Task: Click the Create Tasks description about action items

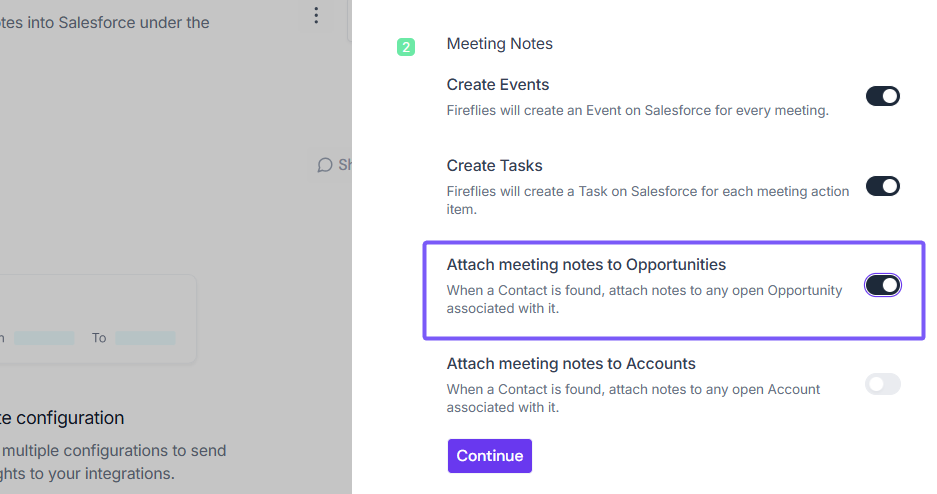Action: pyautogui.click(x=647, y=199)
